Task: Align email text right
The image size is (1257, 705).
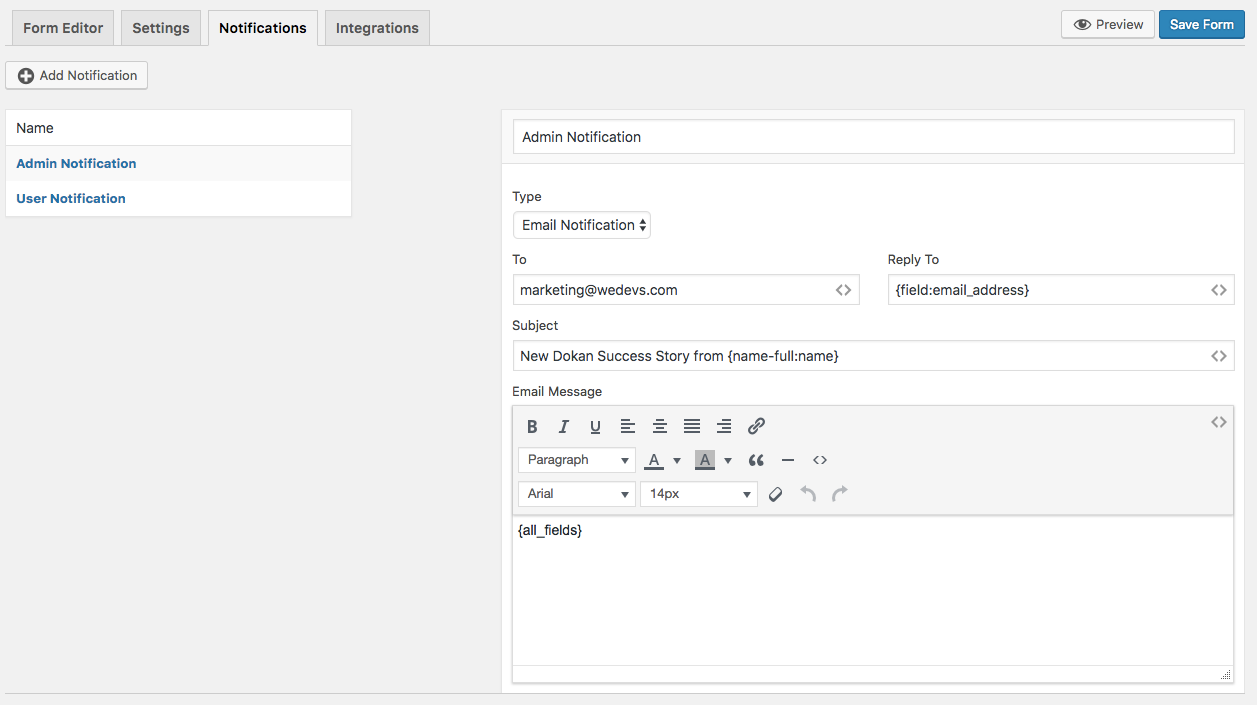Action: [x=724, y=427]
